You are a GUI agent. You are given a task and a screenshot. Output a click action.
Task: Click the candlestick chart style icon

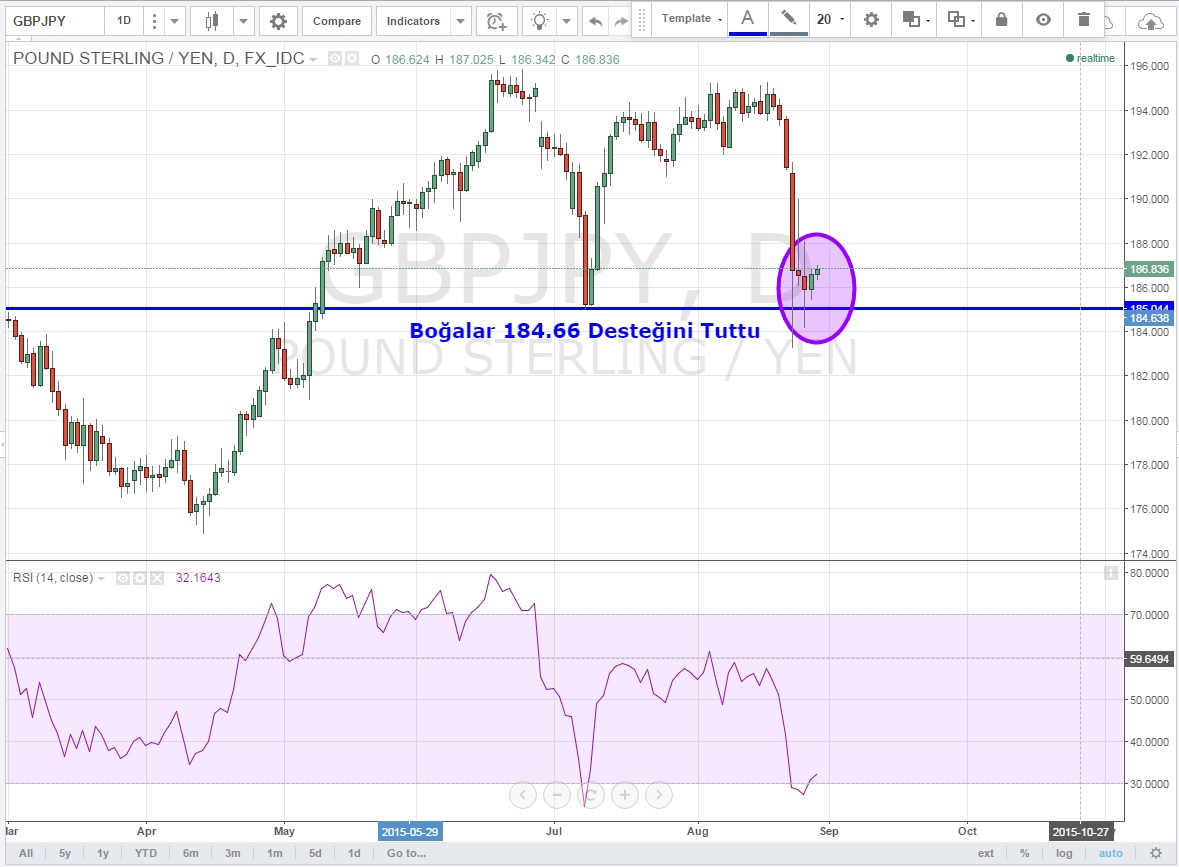pos(211,21)
